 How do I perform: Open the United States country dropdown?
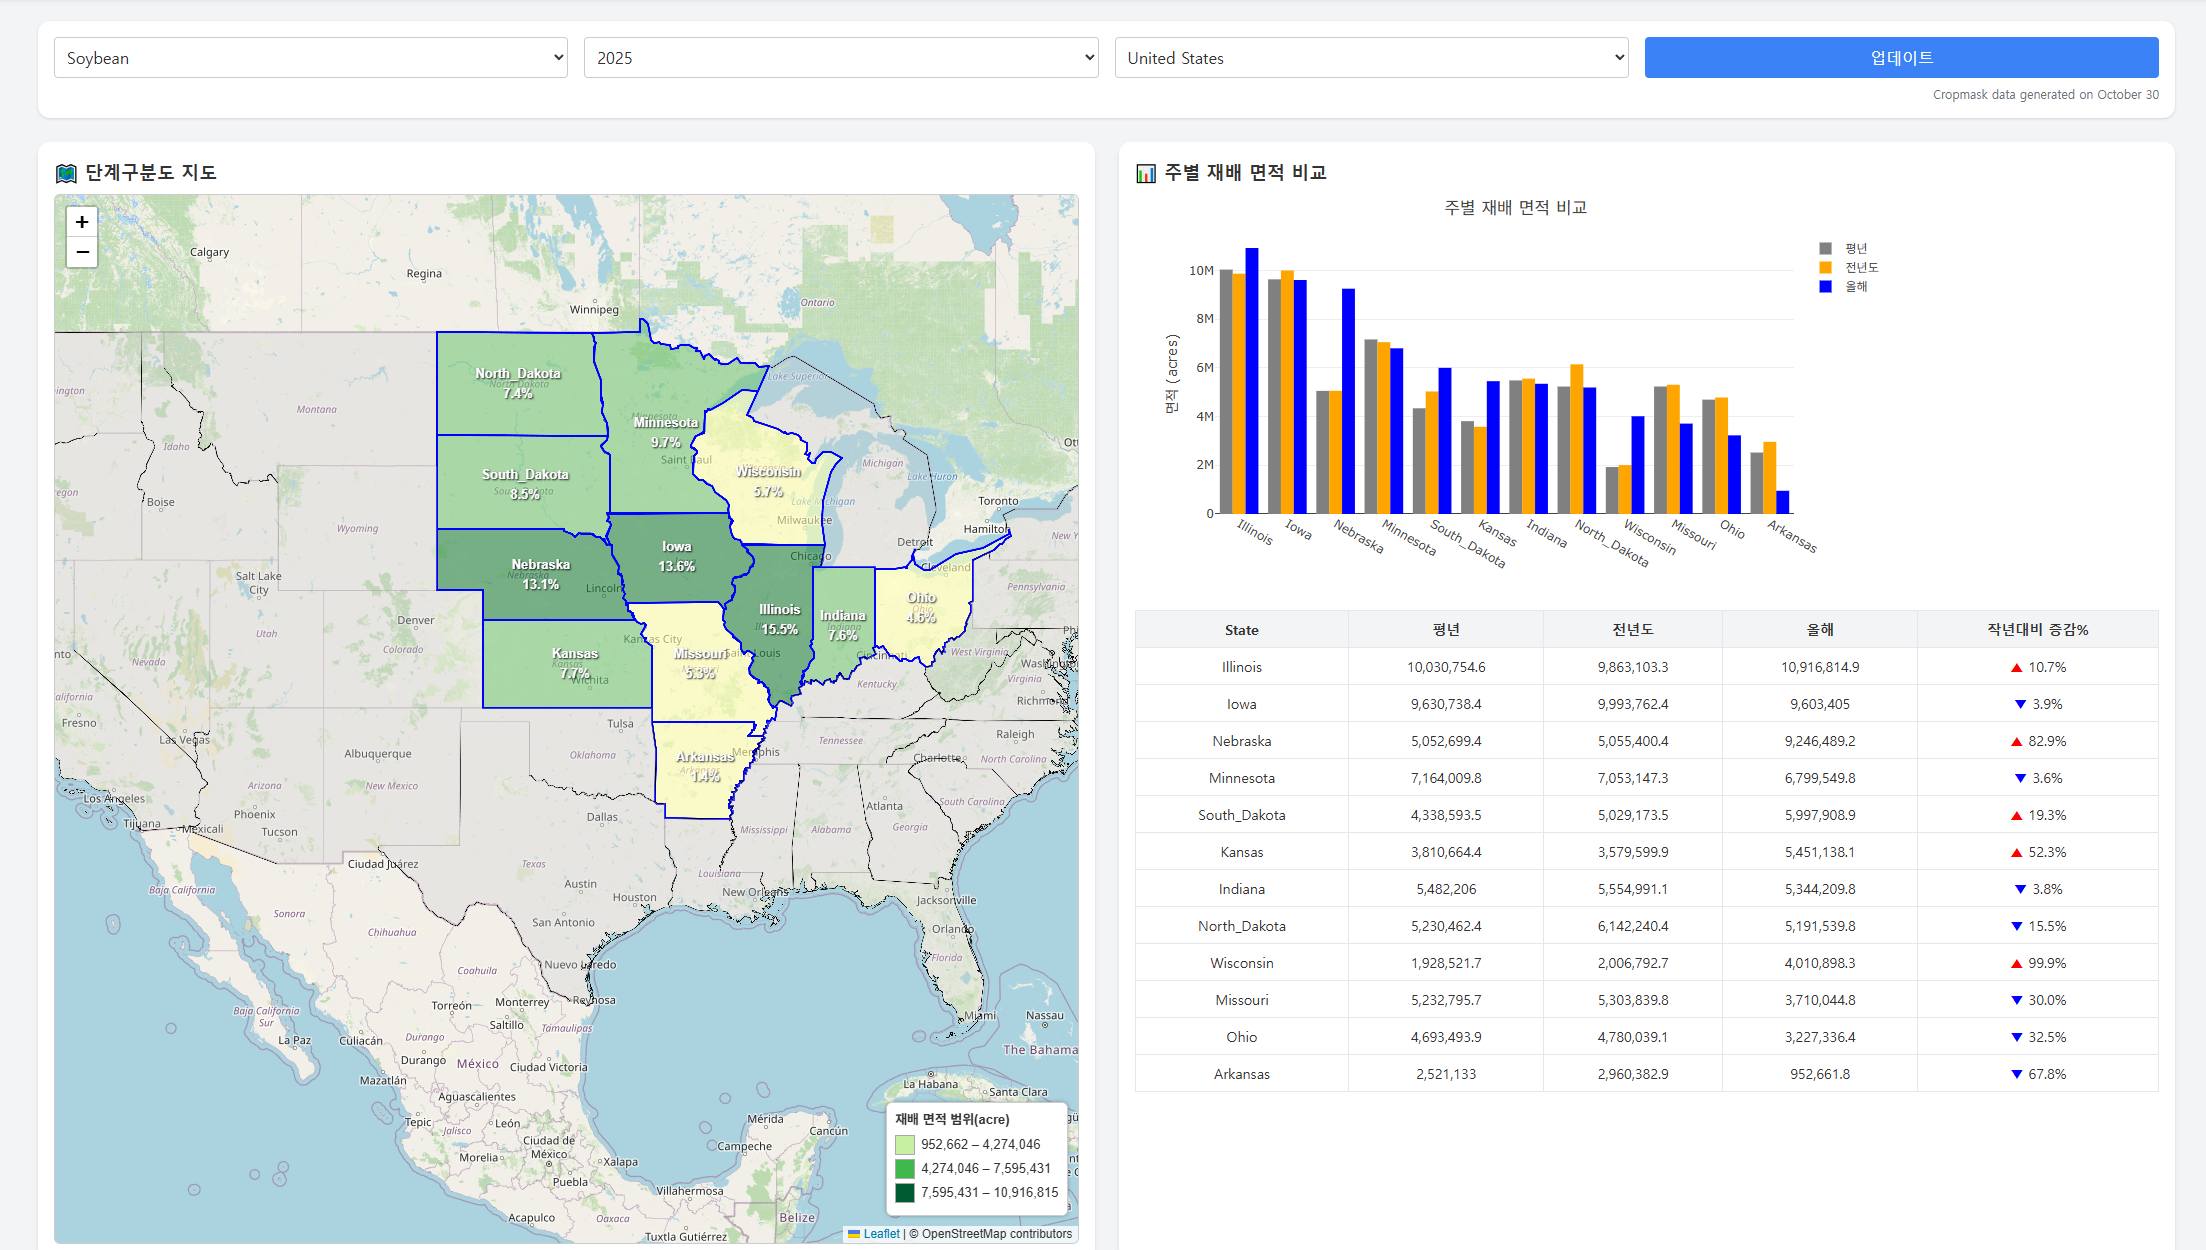pos(1371,58)
